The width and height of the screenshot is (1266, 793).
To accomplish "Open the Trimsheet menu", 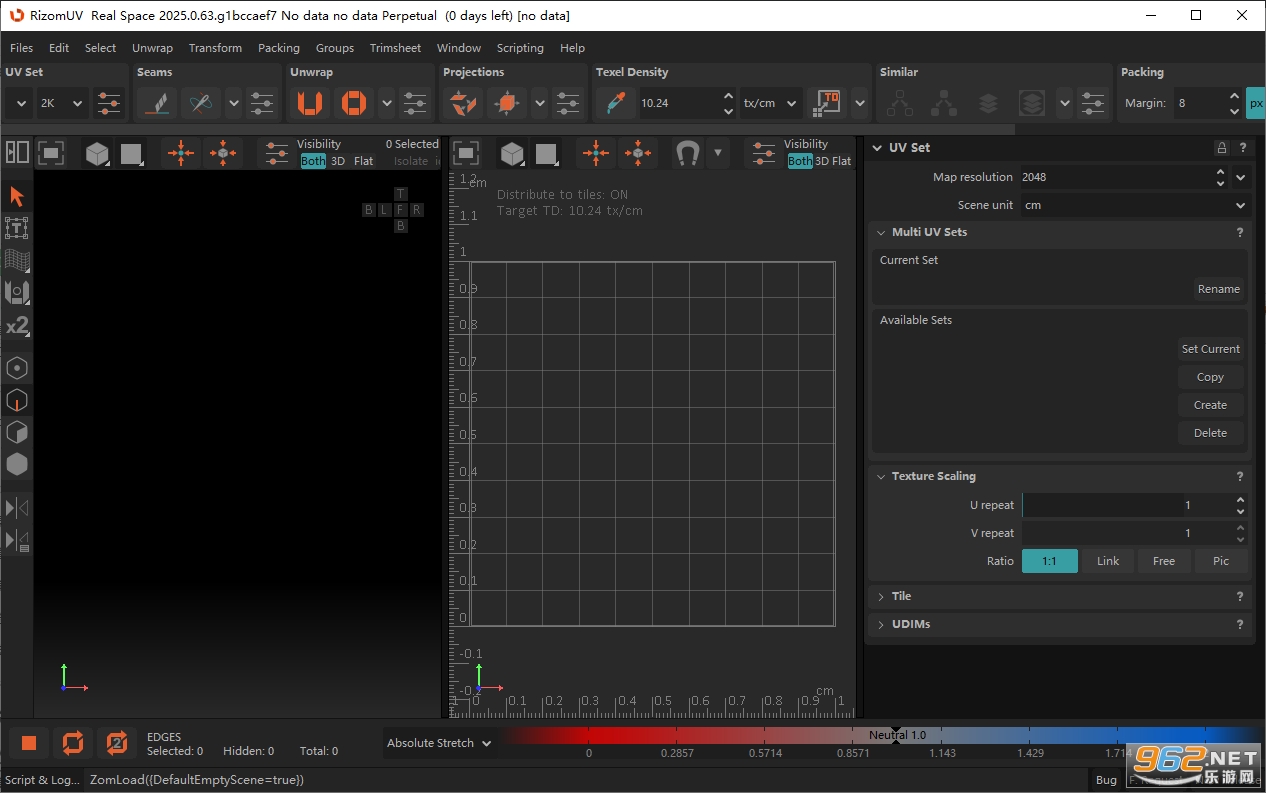I will click(x=395, y=48).
